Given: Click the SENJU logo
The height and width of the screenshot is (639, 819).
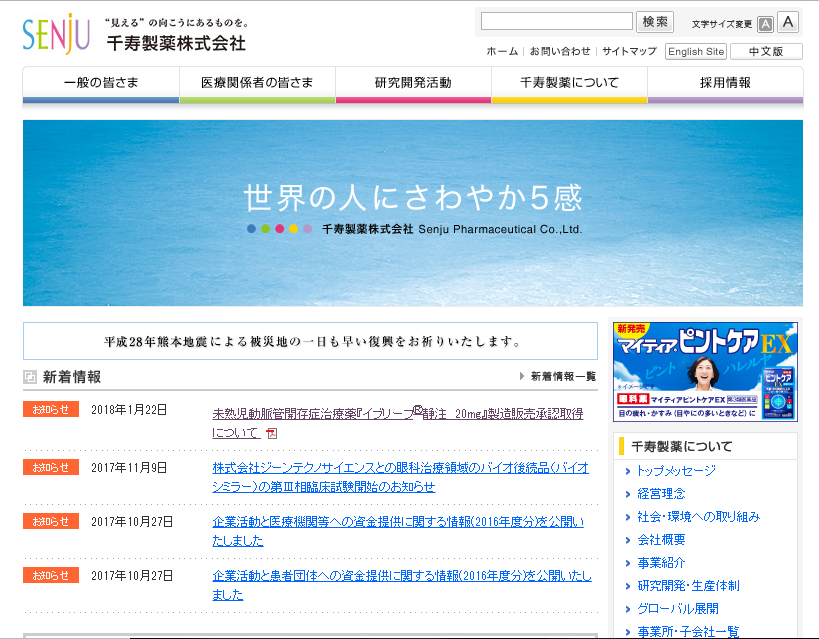Looking at the screenshot, I should click(56, 34).
